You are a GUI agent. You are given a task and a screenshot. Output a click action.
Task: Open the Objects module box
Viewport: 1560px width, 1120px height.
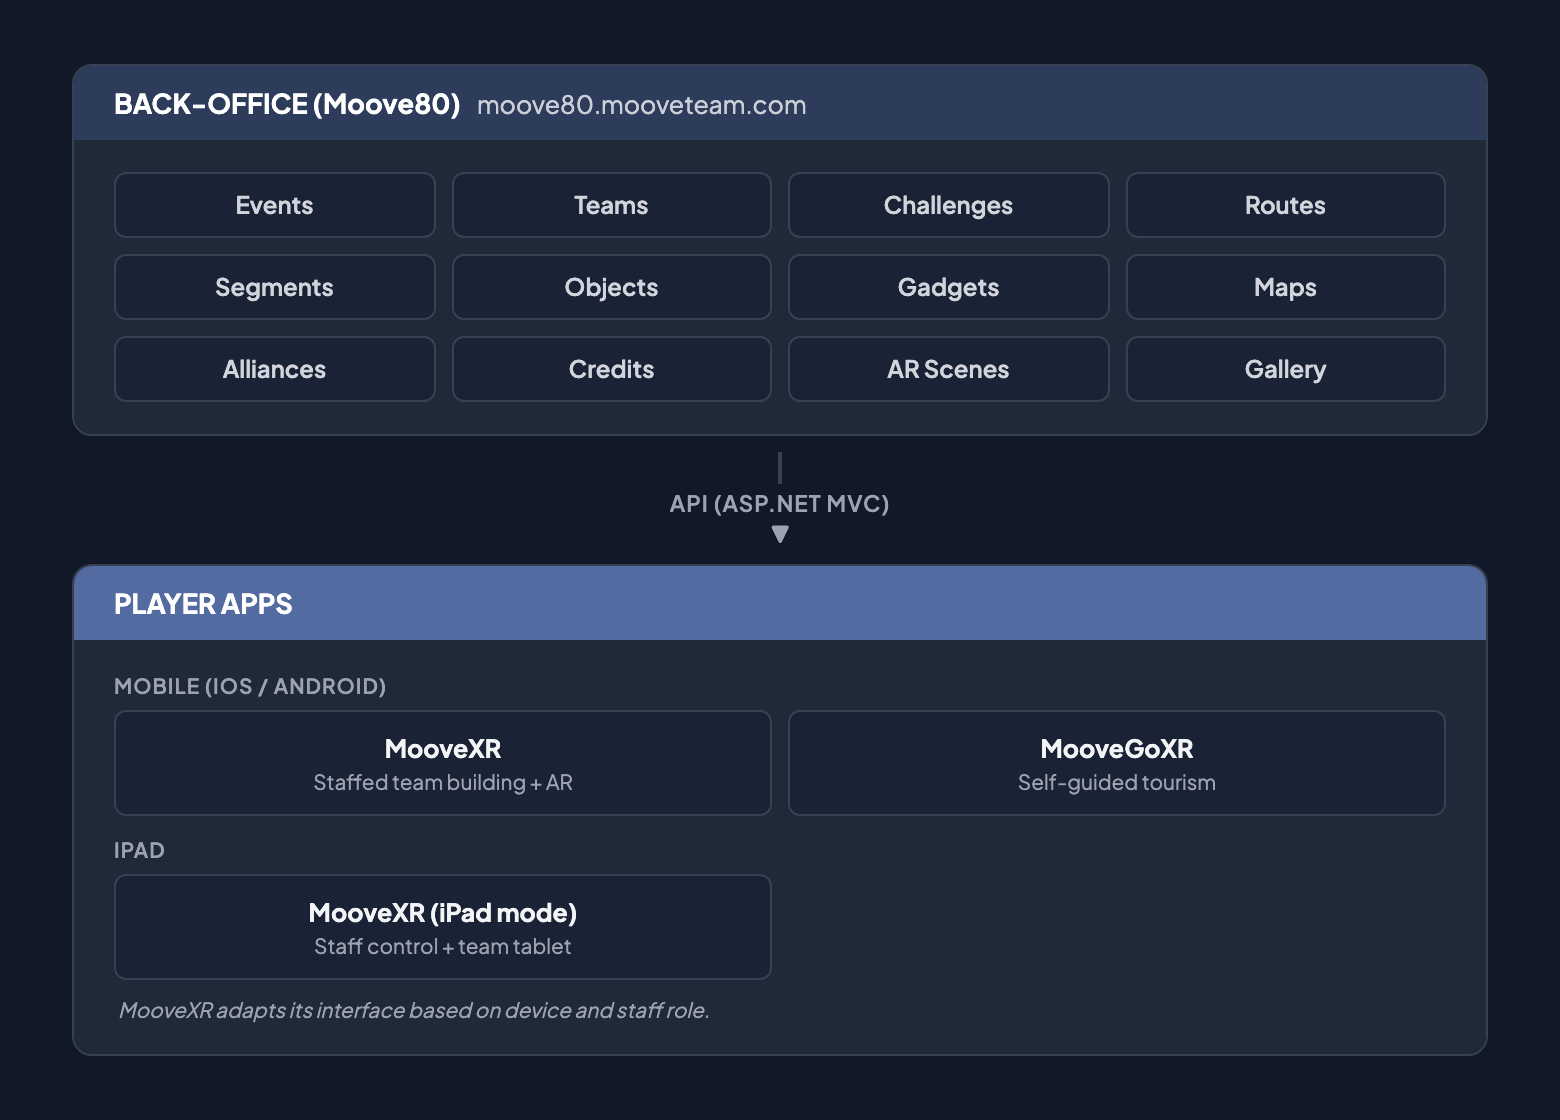612,287
